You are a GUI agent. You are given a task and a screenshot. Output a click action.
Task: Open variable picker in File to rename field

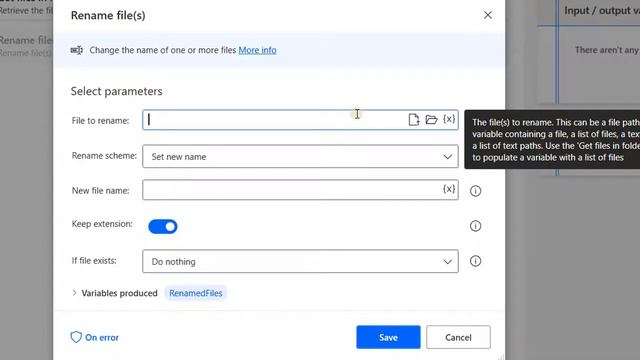click(449, 119)
